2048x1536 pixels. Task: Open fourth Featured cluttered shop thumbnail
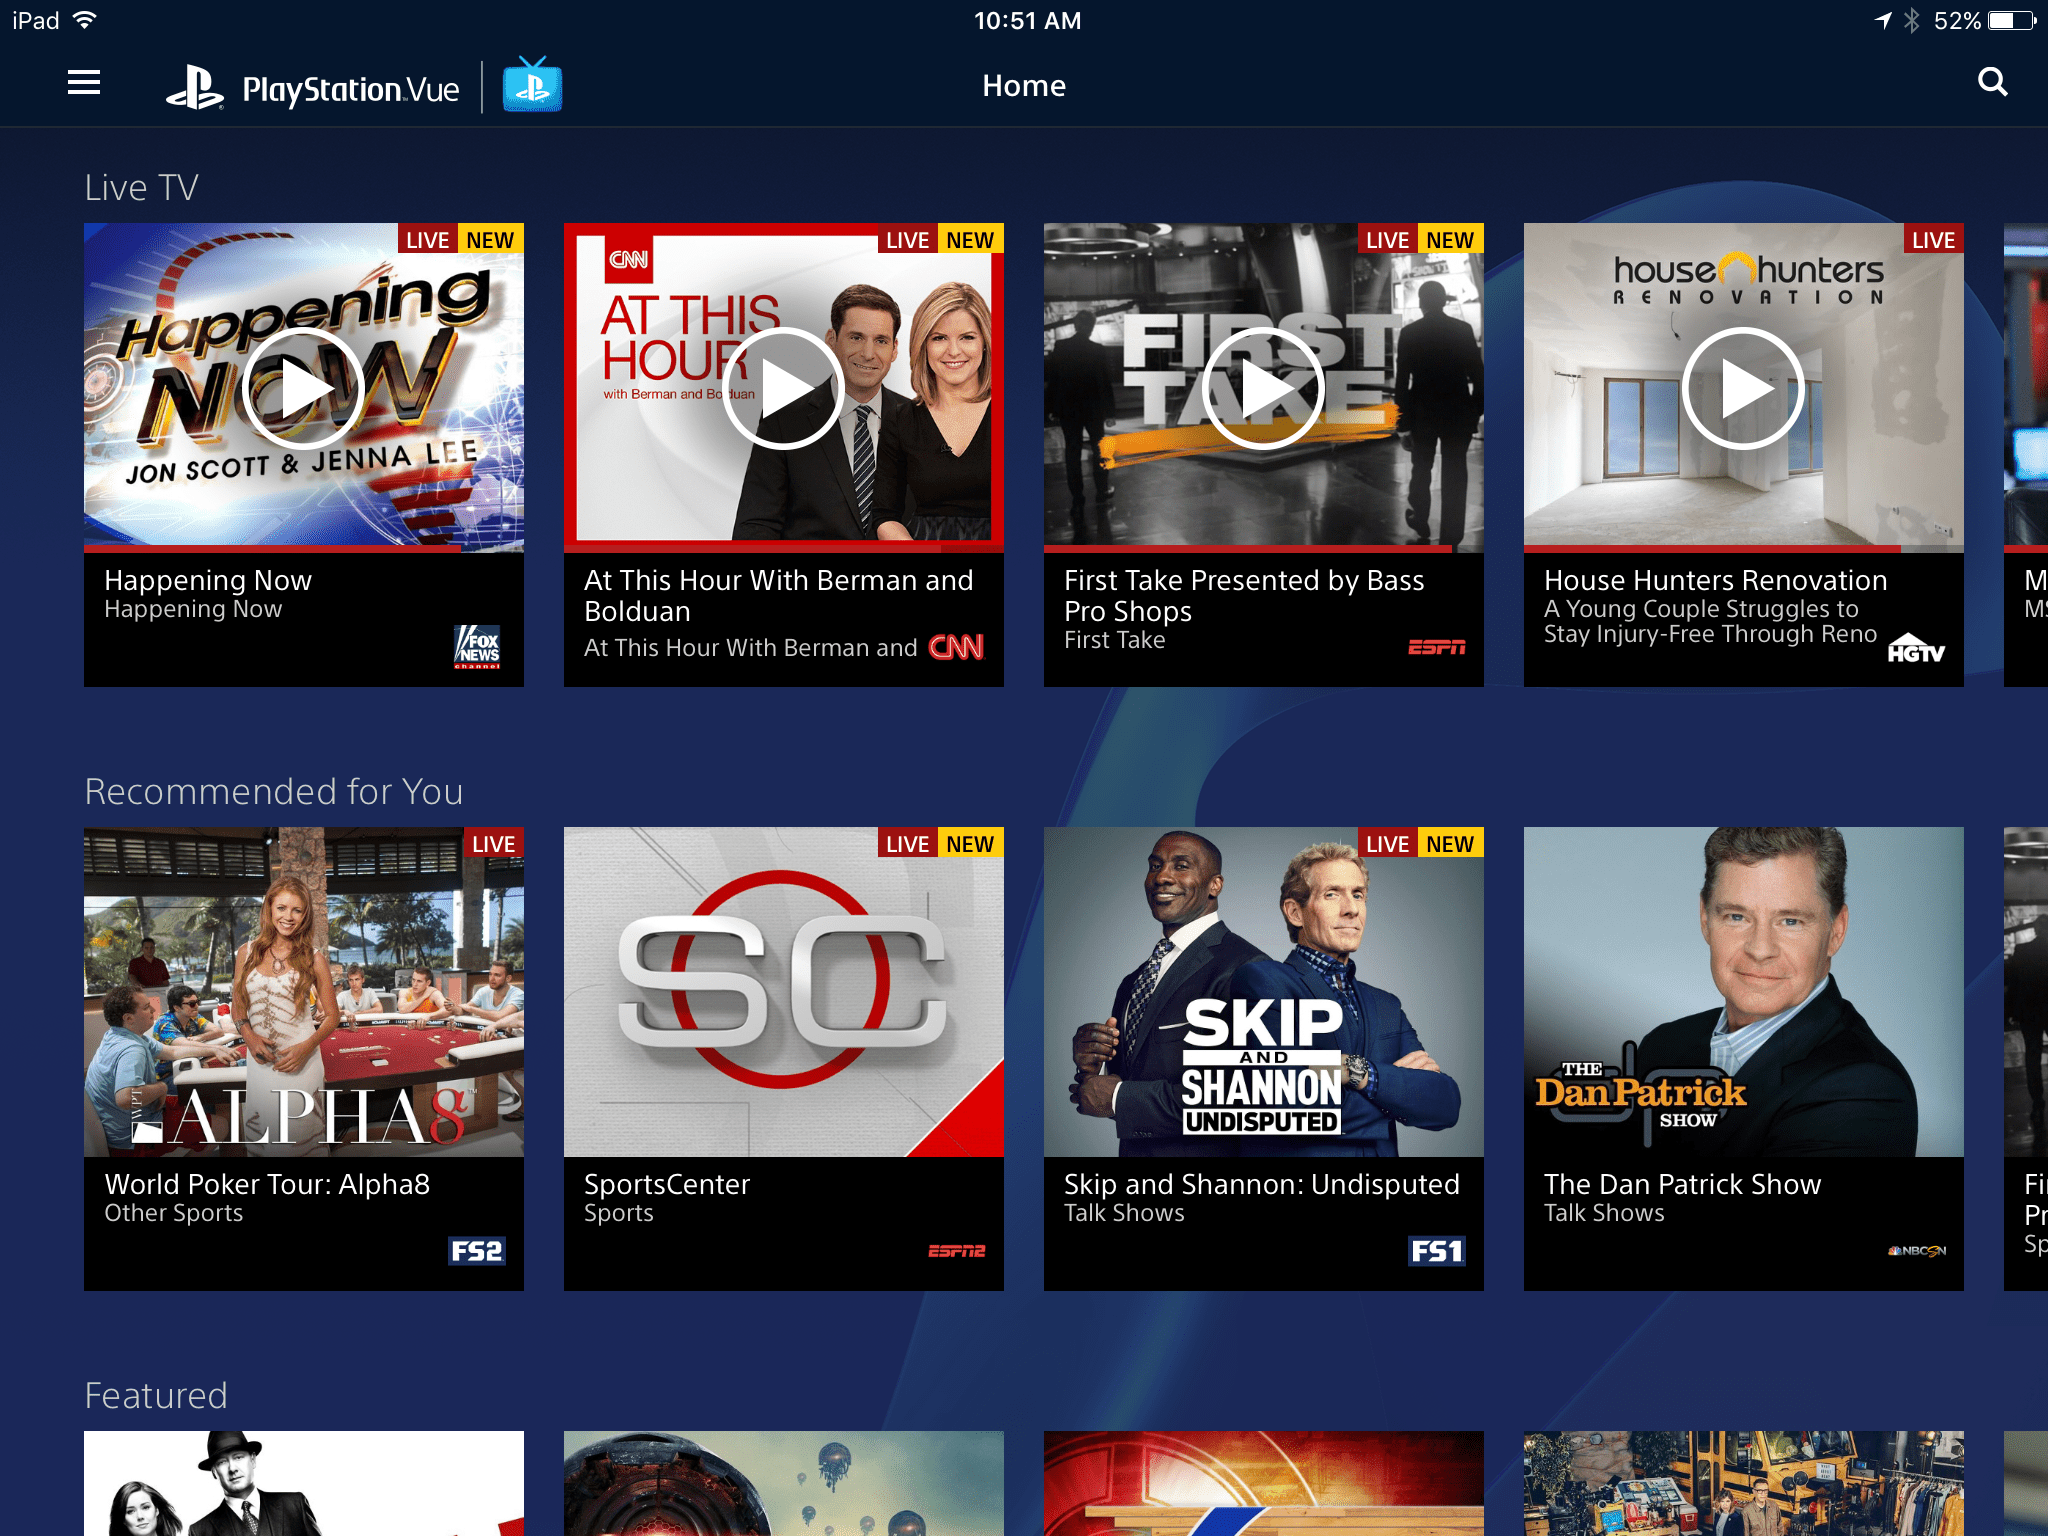[1744, 1483]
